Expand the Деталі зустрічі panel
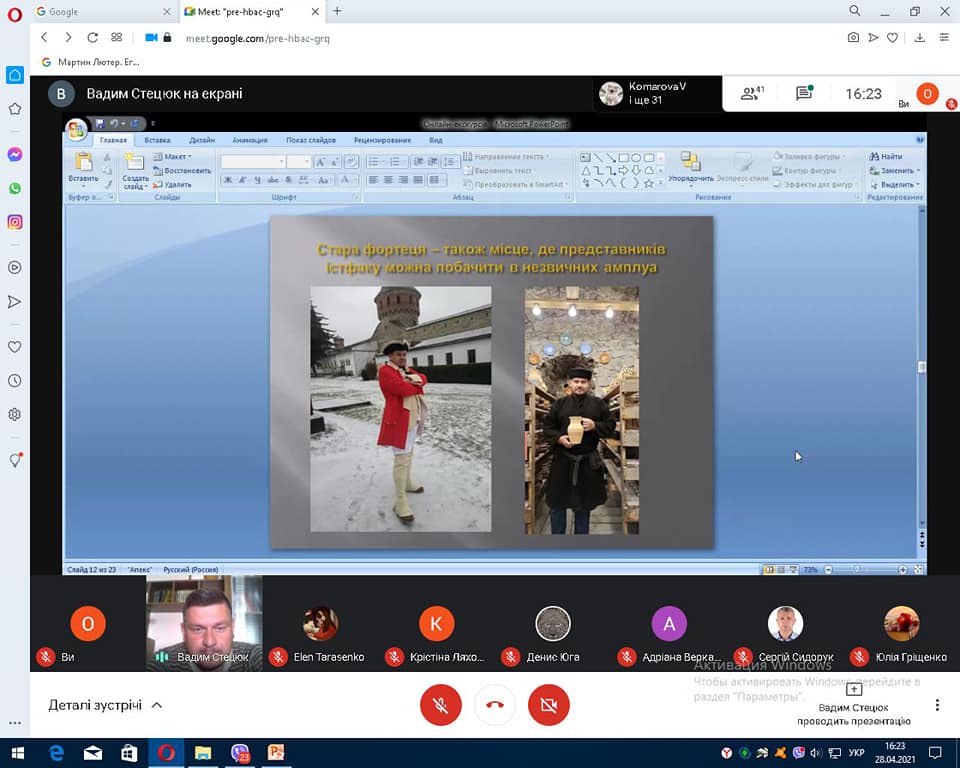 (x=105, y=705)
